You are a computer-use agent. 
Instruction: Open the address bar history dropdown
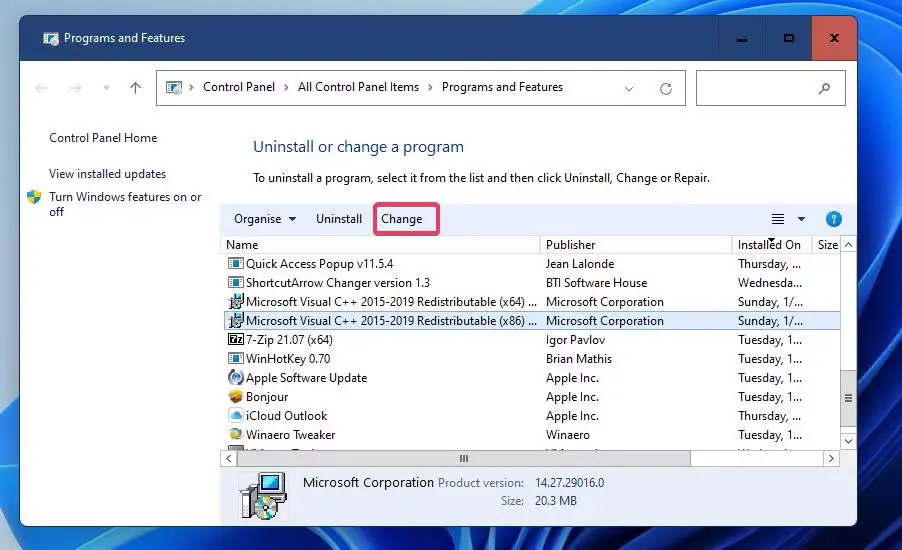(x=629, y=88)
